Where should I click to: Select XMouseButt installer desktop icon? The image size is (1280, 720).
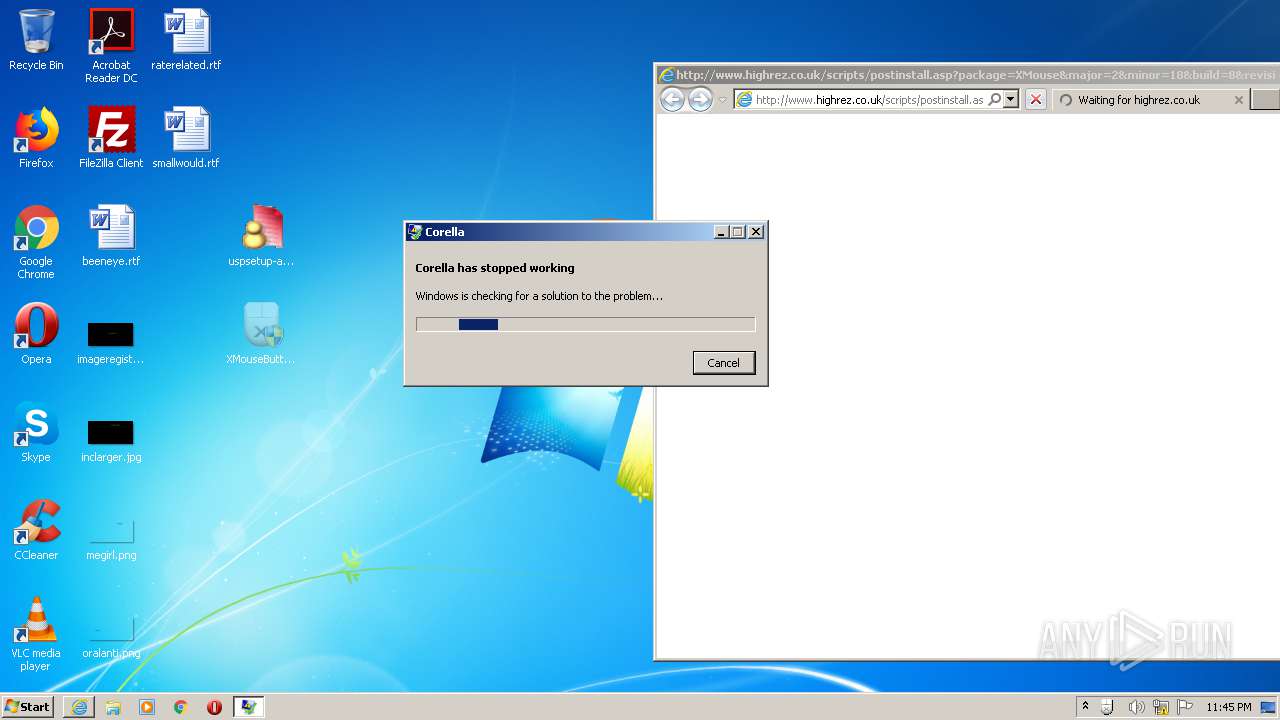coord(261,334)
